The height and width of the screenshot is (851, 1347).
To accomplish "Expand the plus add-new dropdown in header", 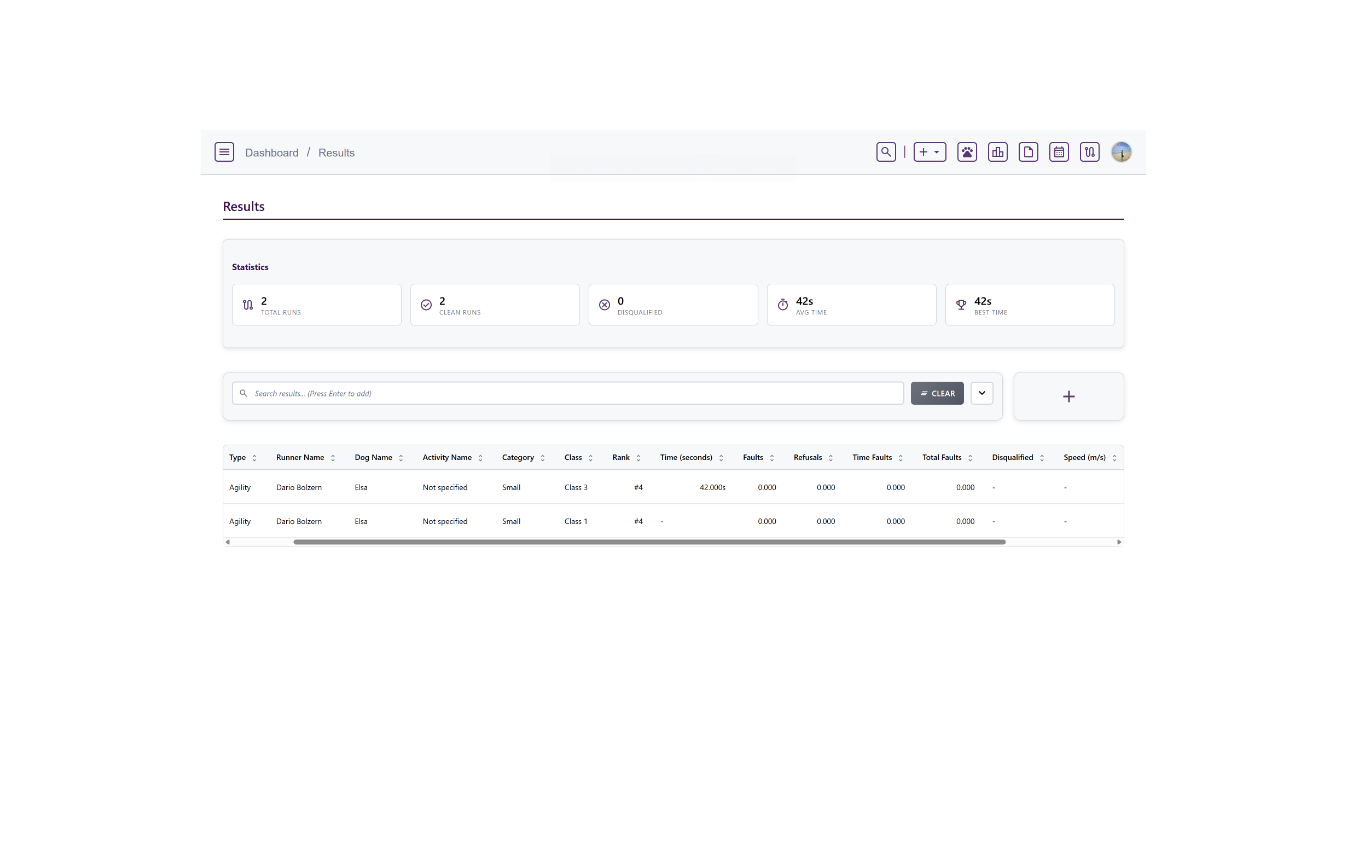I will tap(930, 152).
